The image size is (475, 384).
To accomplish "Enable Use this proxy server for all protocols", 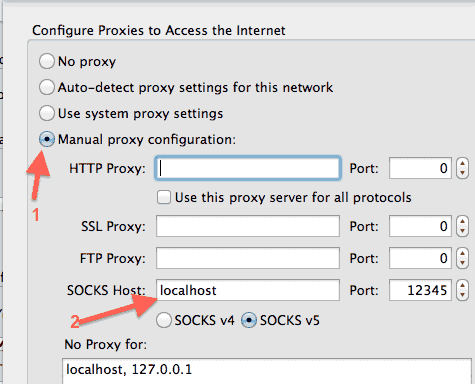I will click(164, 197).
